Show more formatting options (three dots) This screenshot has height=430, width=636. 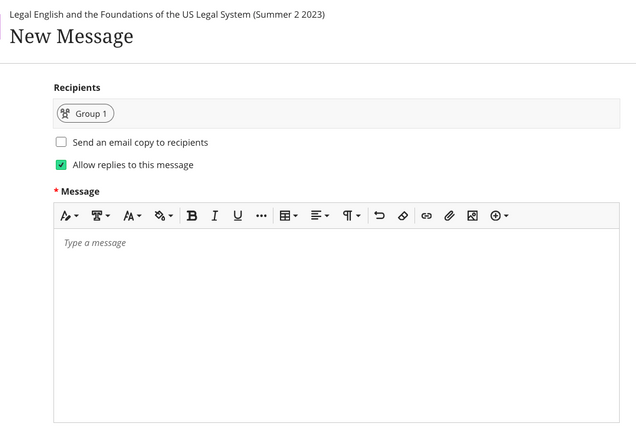click(261, 216)
